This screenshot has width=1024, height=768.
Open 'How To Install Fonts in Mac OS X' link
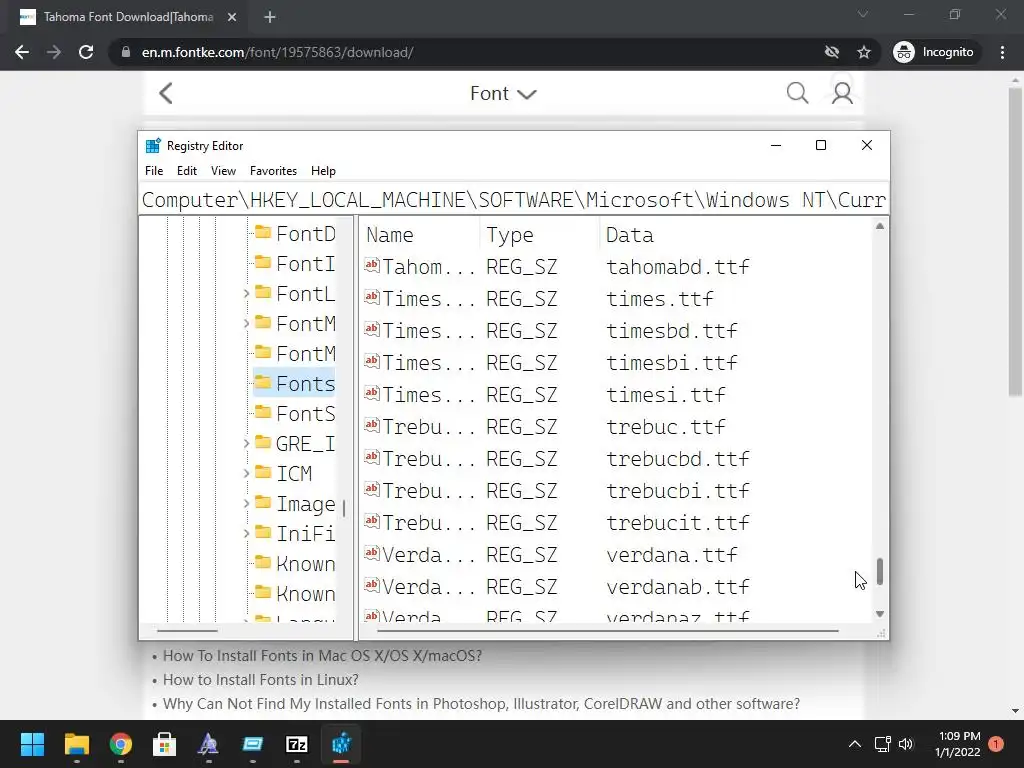click(323, 656)
